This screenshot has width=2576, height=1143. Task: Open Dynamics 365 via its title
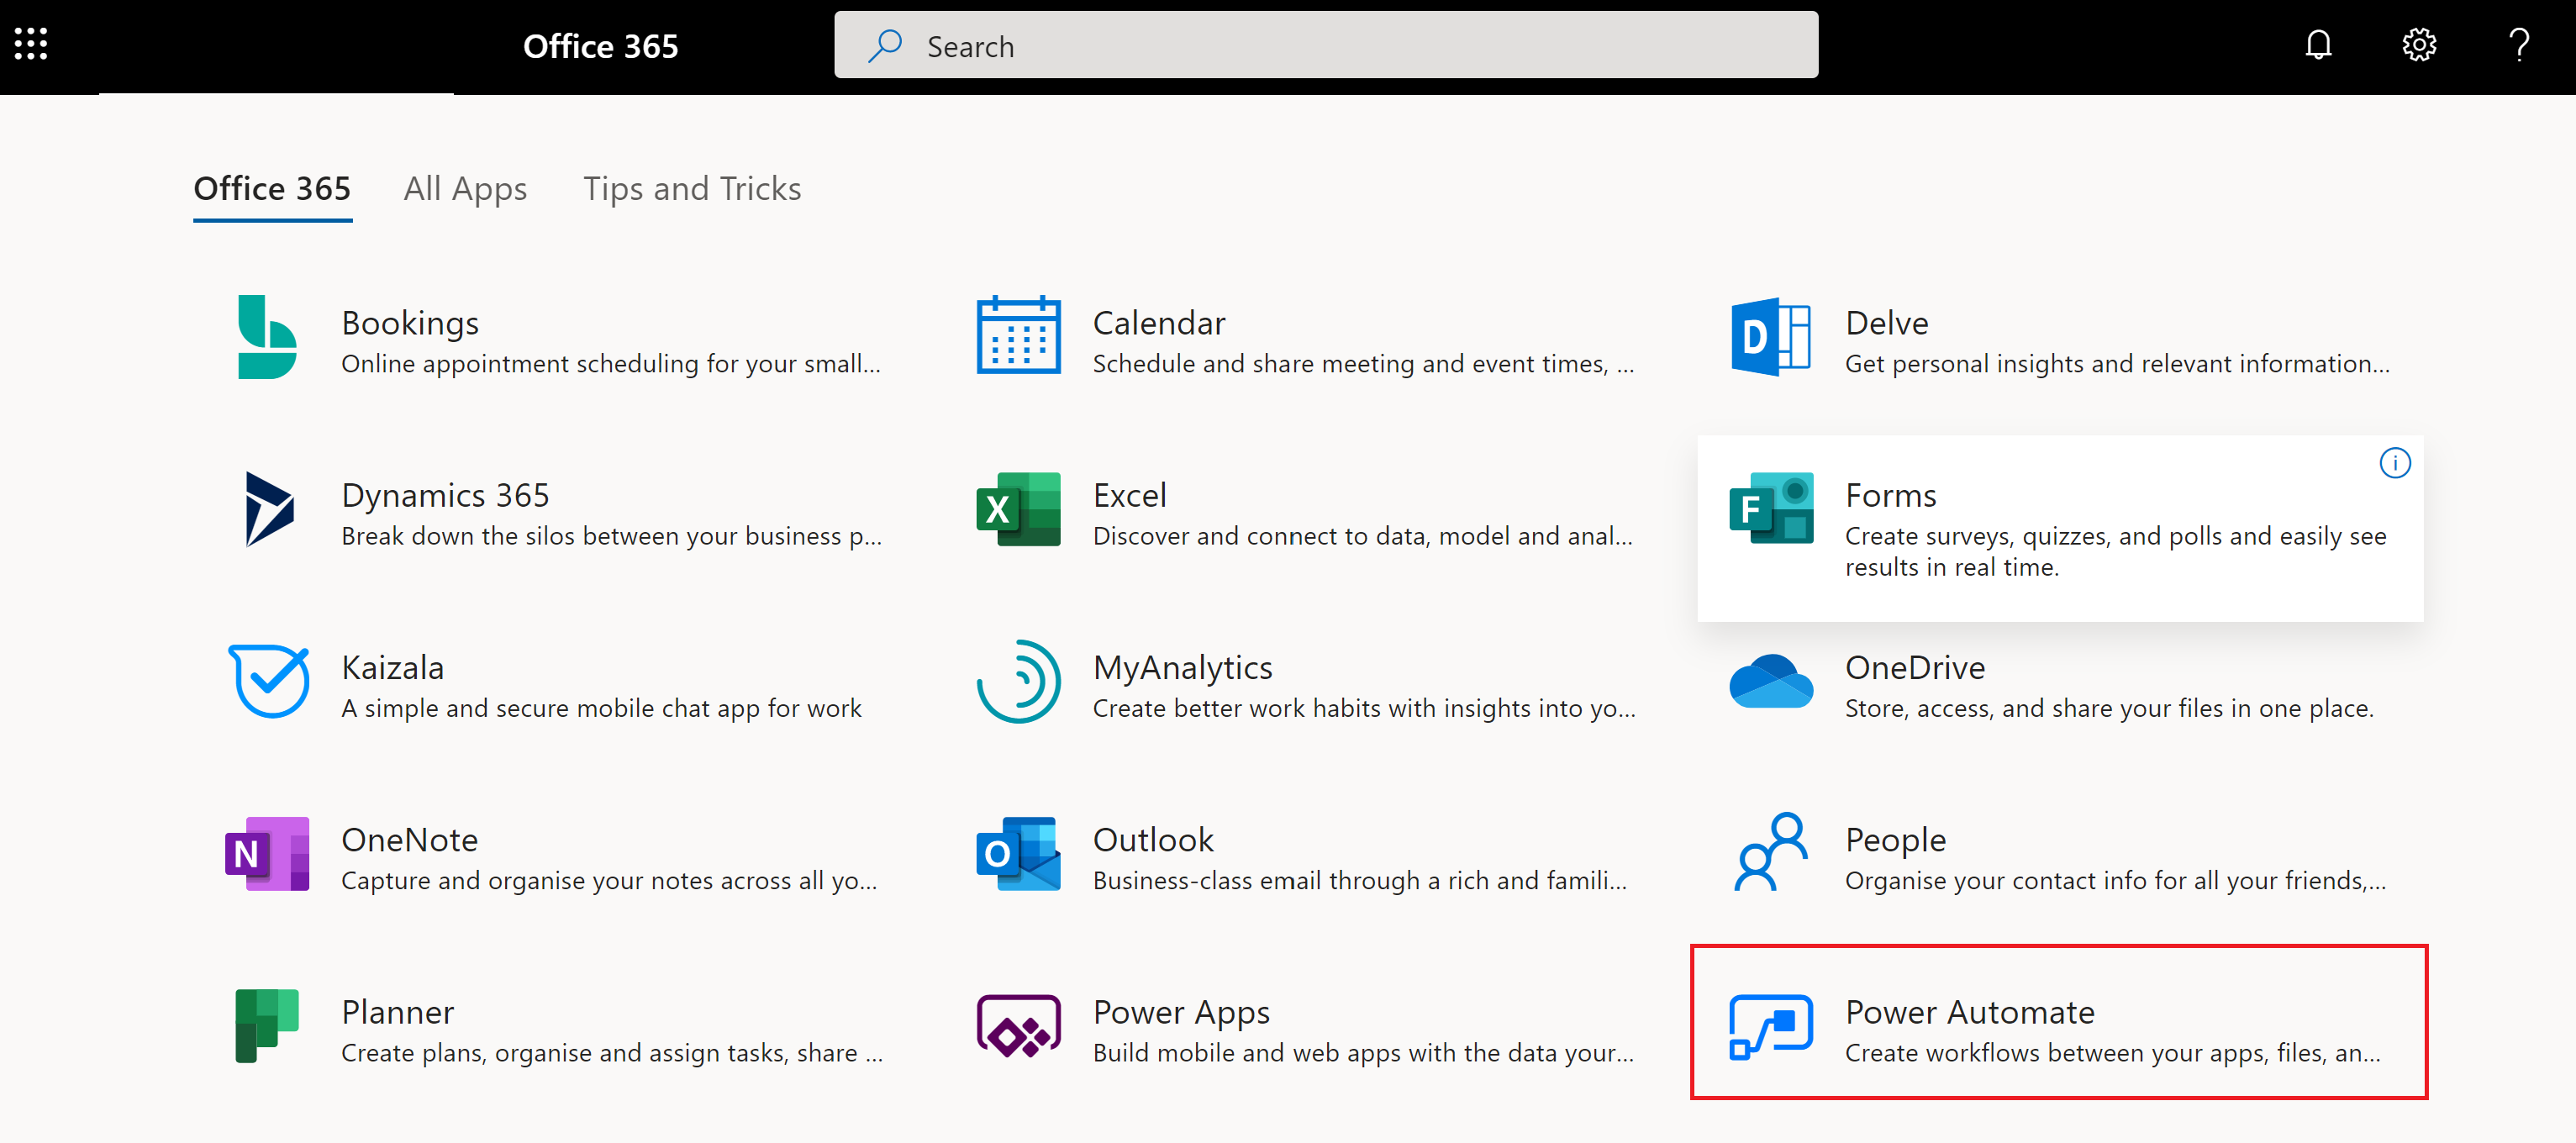445,495
